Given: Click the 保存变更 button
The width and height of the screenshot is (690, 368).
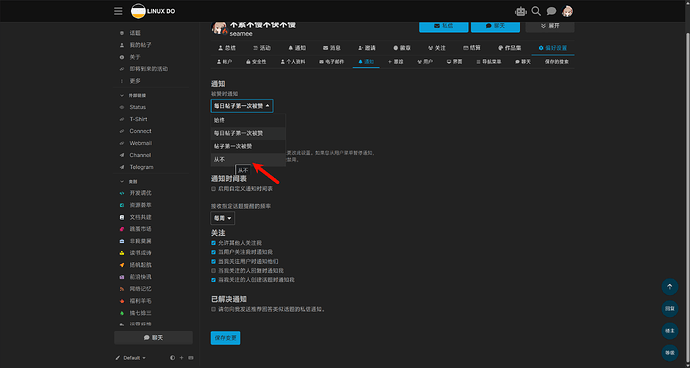Looking at the screenshot, I should coord(225,338).
